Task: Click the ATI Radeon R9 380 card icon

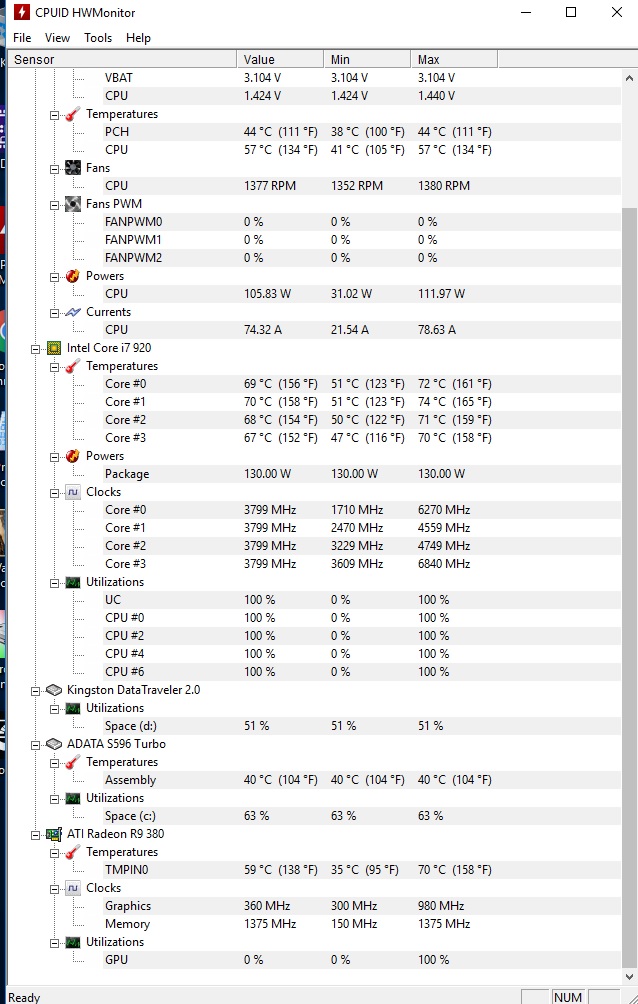Action: click(x=54, y=834)
